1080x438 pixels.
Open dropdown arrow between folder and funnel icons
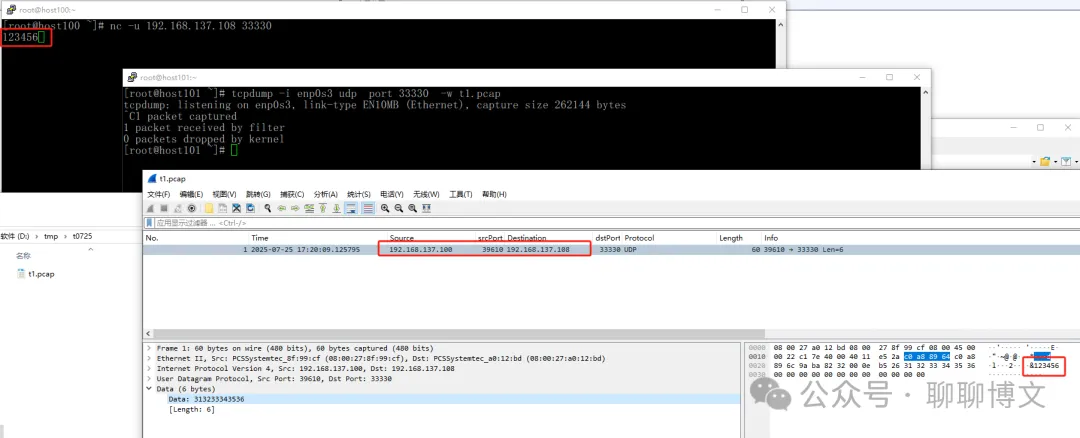pos(1055,162)
